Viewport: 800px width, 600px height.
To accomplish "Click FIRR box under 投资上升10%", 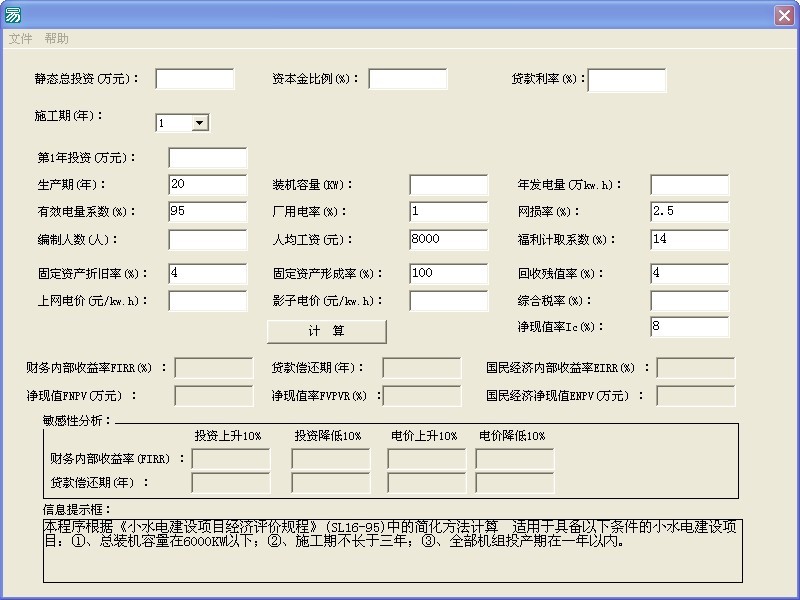I will point(231,459).
